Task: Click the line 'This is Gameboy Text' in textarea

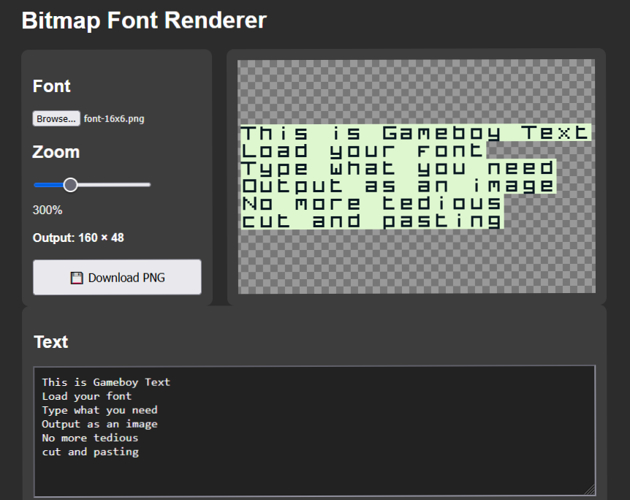Action: 106,382
